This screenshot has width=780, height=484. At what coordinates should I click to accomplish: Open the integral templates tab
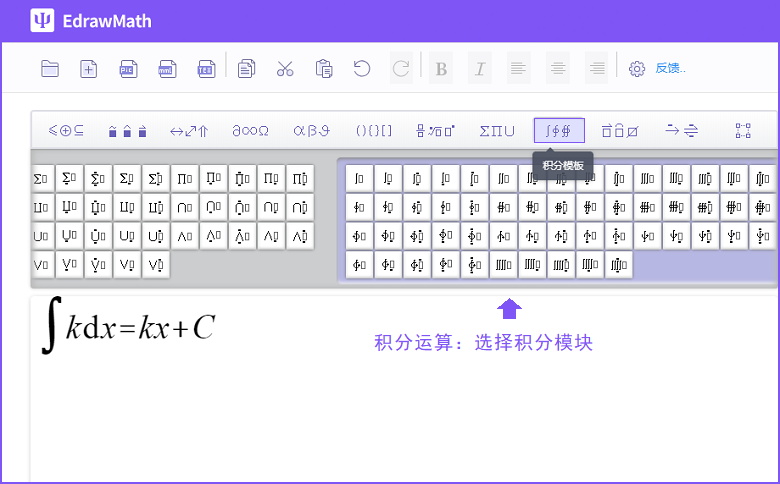click(559, 130)
